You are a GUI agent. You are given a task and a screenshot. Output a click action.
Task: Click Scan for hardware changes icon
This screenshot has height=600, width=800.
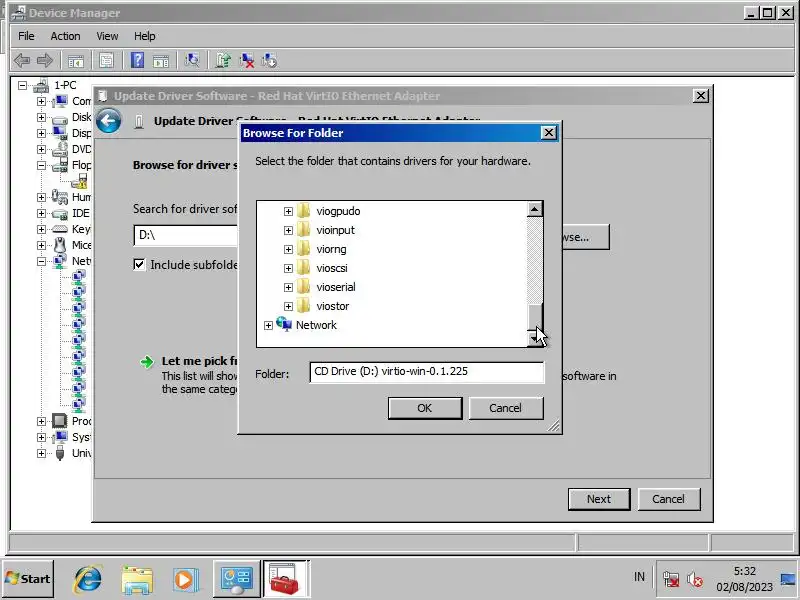click(192, 61)
